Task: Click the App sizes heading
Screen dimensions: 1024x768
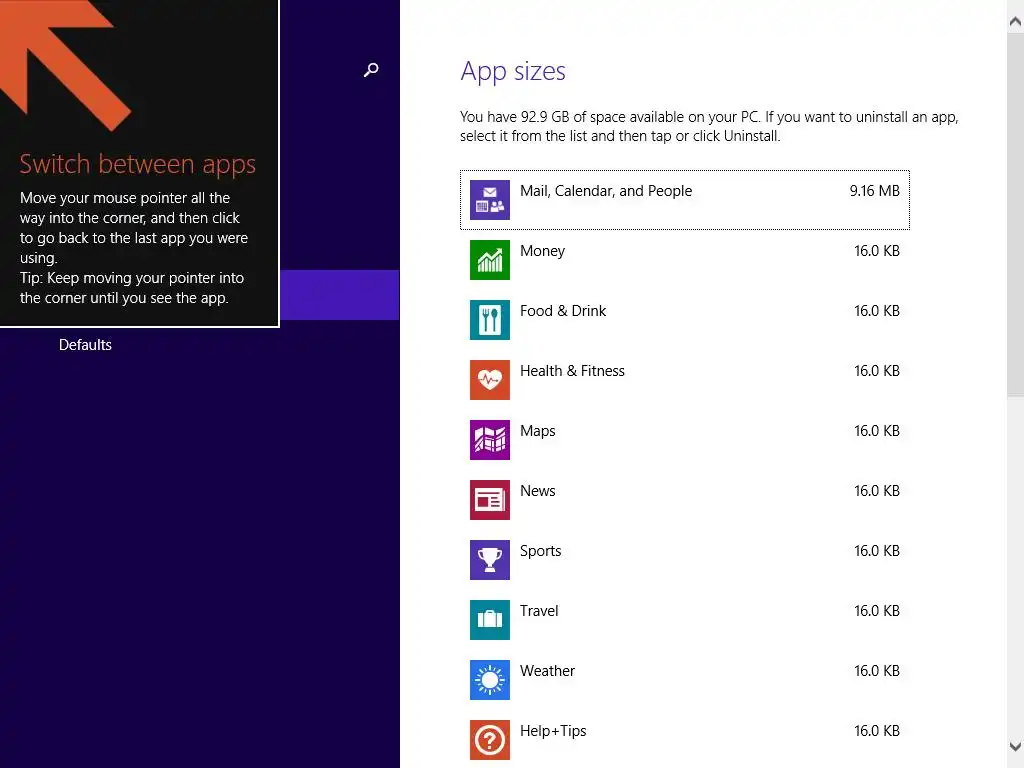Action: point(513,72)
